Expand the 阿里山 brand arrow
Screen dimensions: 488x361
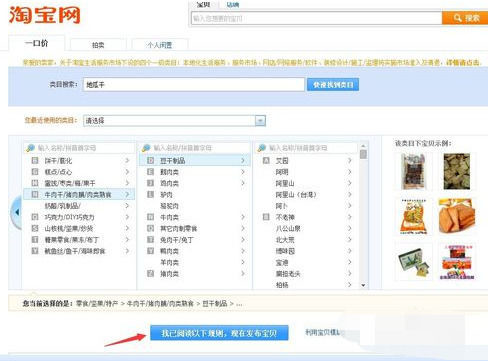tap(349, 183)
